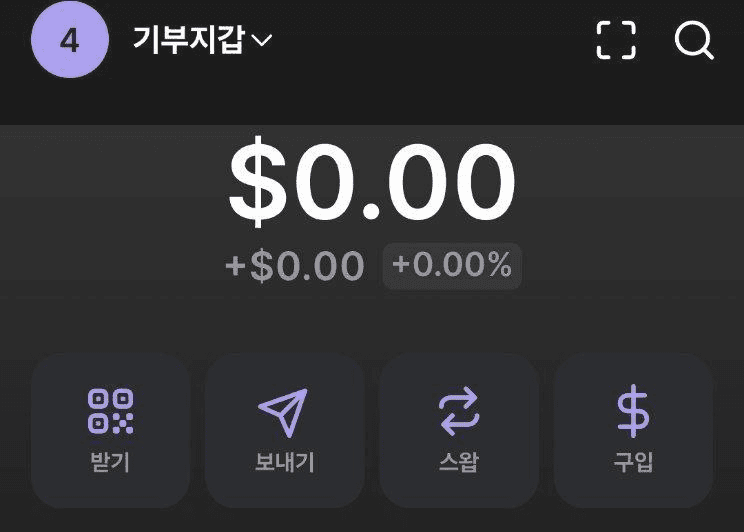Open the 스왑 swap tile

(459, 430)
